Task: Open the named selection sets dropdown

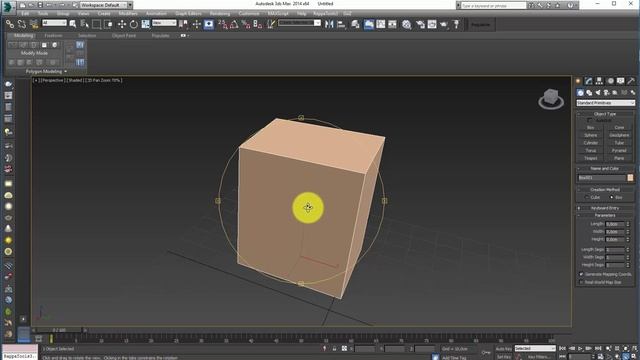Action: tap(299, 23)
